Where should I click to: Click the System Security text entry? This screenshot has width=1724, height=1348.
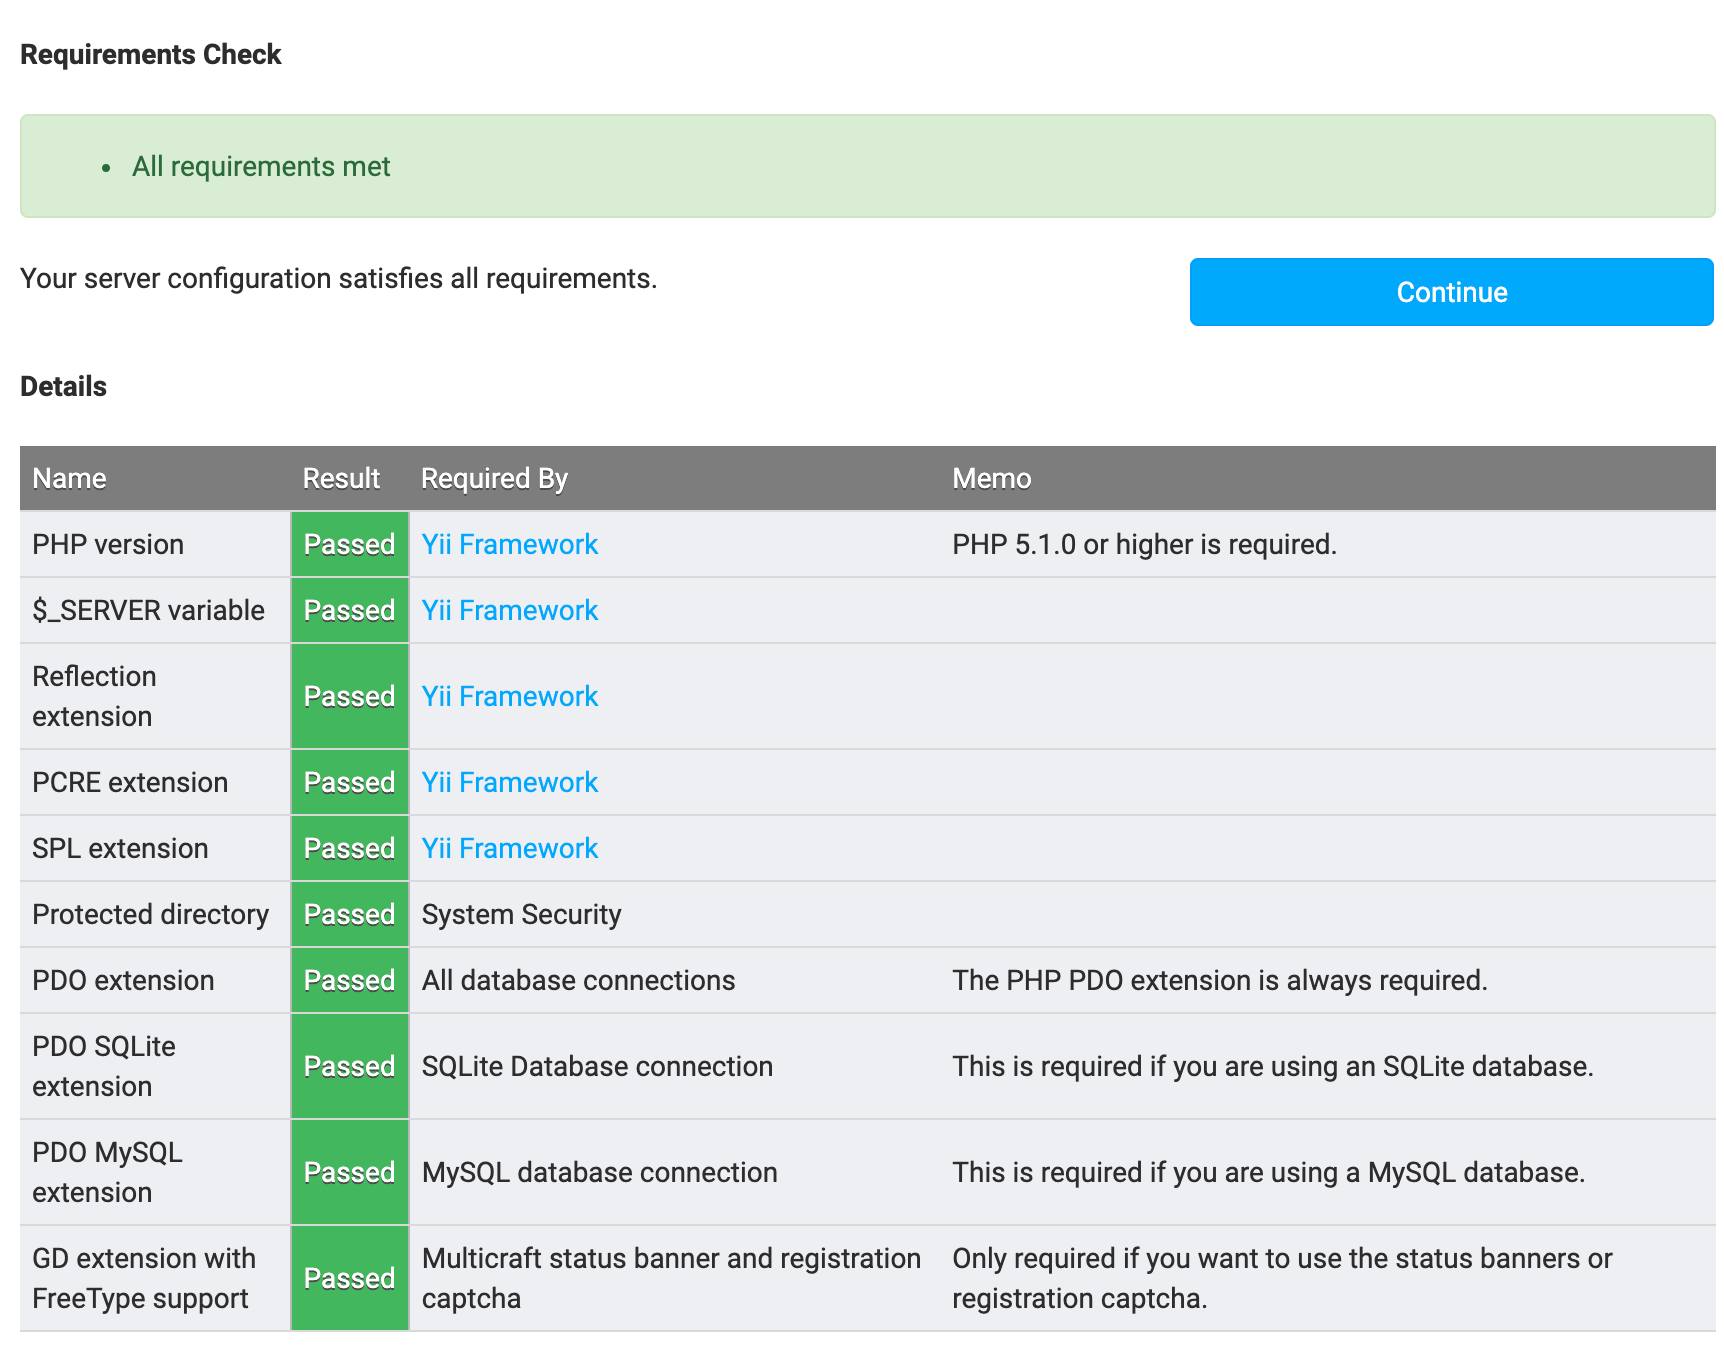click(521, 913)
